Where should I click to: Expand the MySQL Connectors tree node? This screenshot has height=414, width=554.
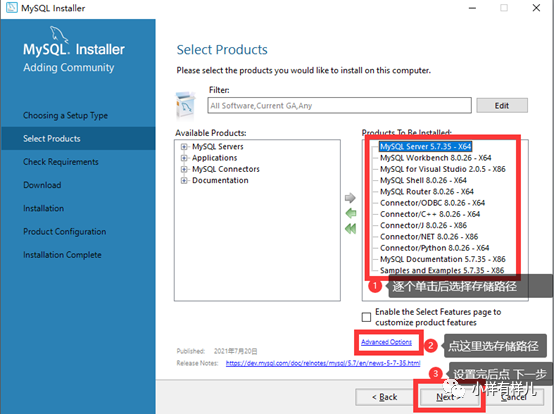(x=184, y=169)
